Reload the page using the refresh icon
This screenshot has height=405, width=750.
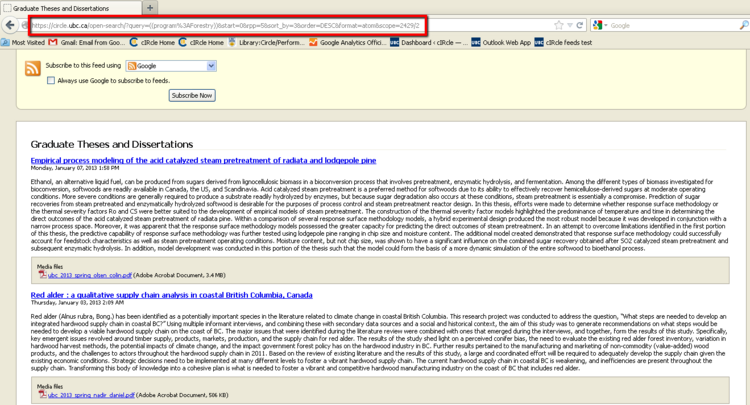click(x=580, y=25)
